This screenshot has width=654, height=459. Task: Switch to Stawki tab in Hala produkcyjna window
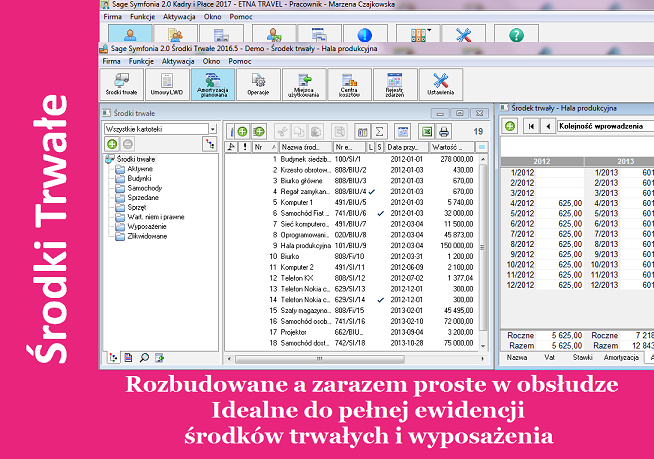click(x=582, y=357)
